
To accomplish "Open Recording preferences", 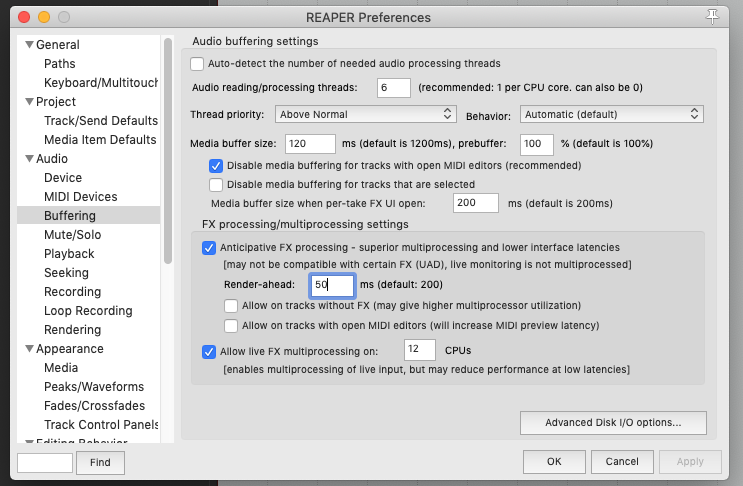I will tap(72, 291).
